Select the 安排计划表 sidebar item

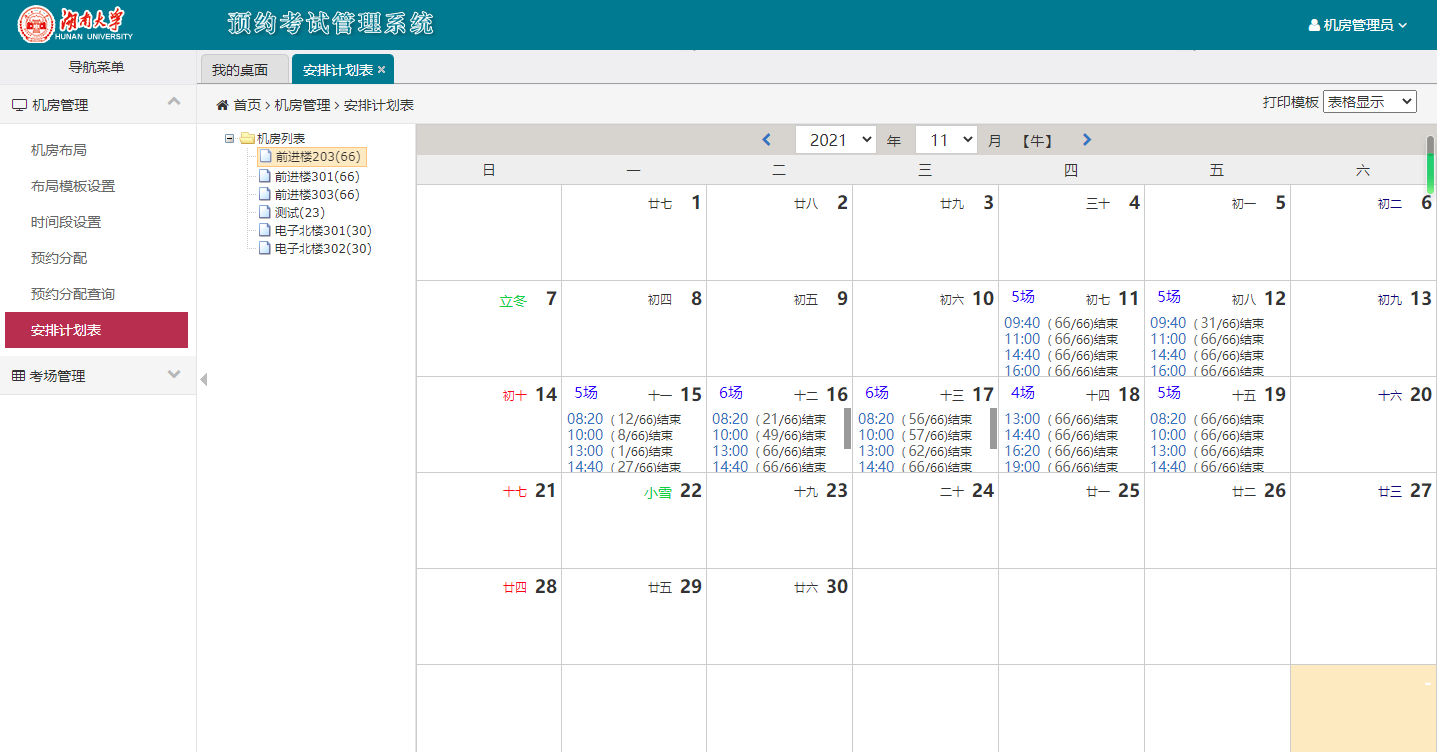[x=96, y=330]
